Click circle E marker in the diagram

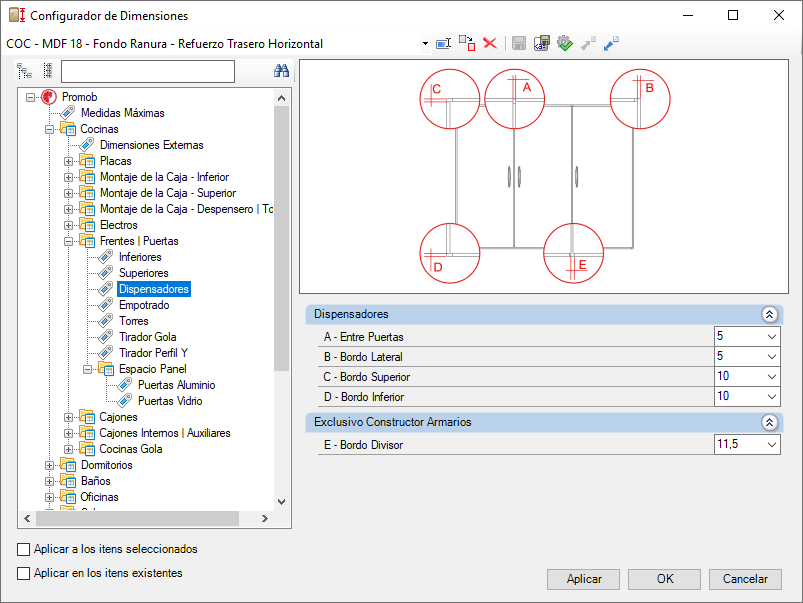pyautogui.click(x=574, y=253)
